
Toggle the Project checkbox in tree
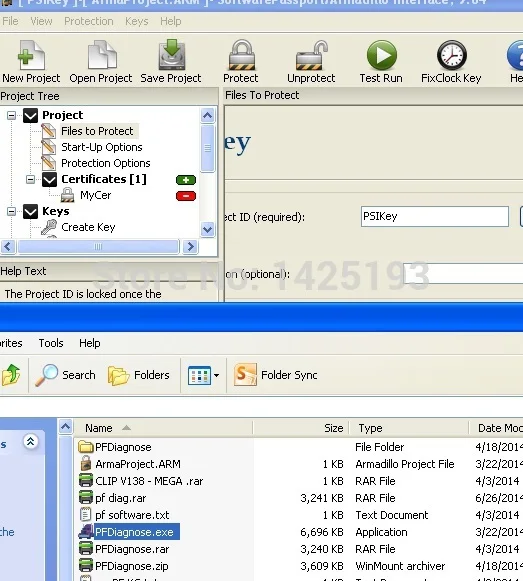tap(30, 115)
